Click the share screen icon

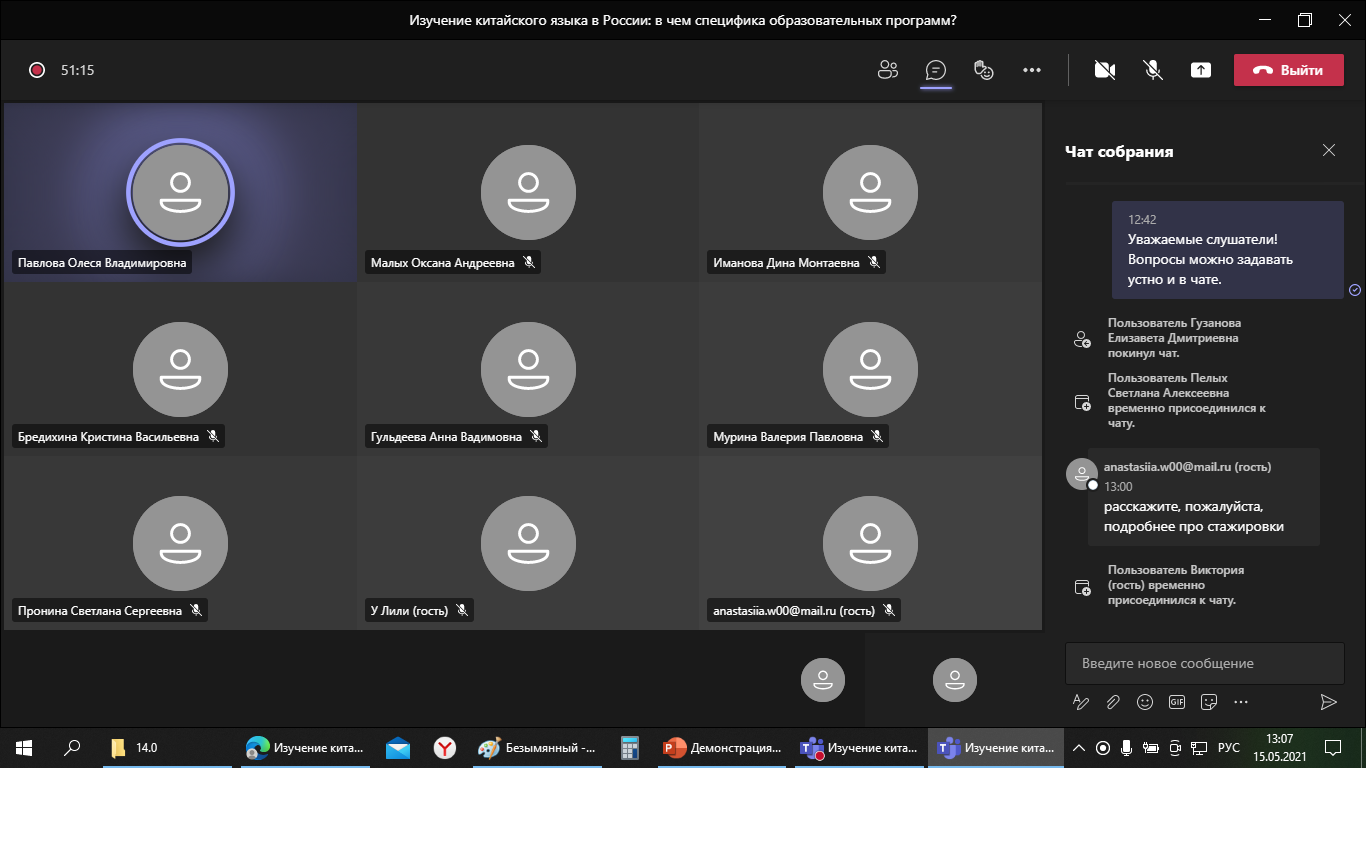[1201, 70]
